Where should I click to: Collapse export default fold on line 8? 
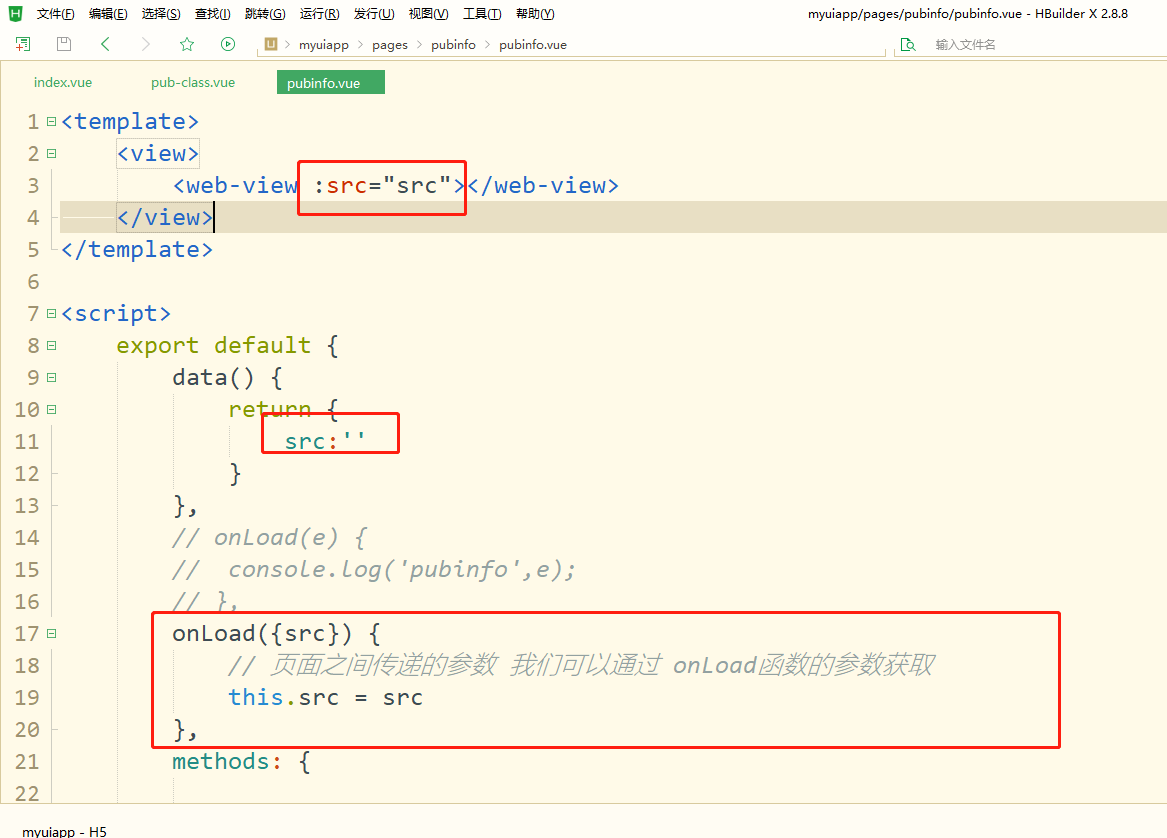(51, 345)
